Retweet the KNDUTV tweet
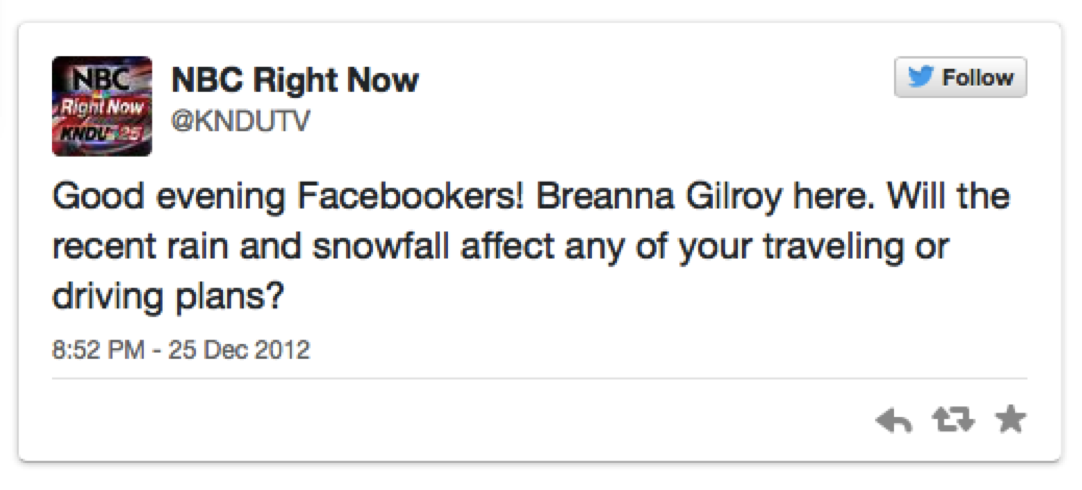The height and width of the screenshot is (490, 1082). coord(952,421)
